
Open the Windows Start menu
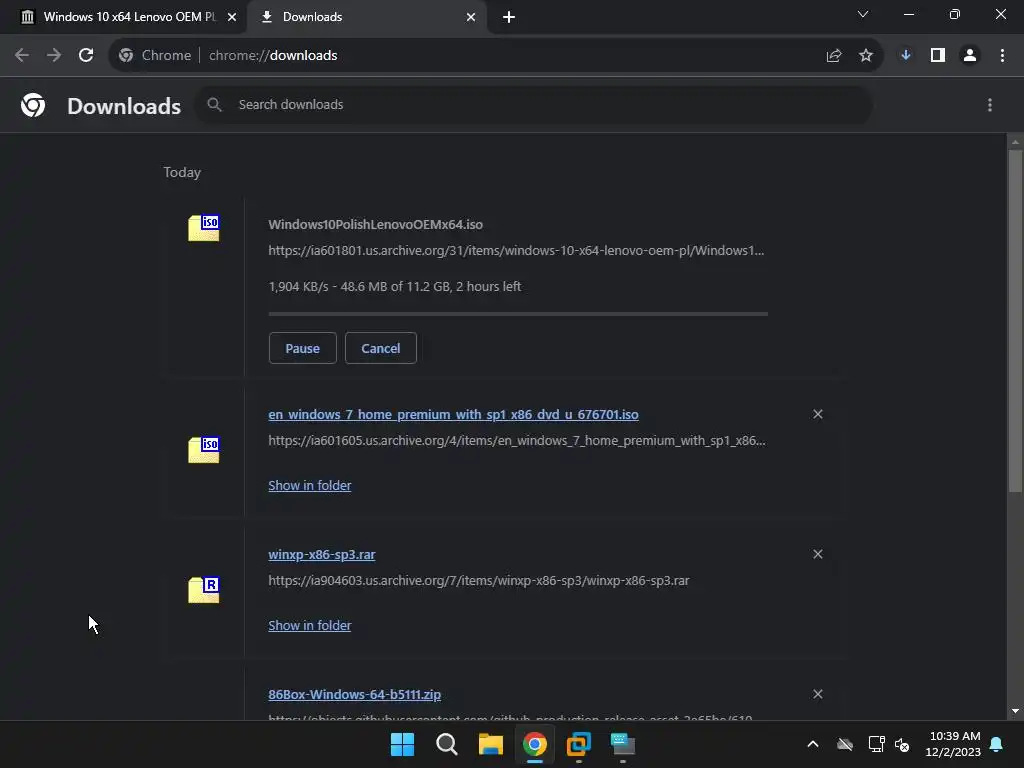tap(402, 744)
